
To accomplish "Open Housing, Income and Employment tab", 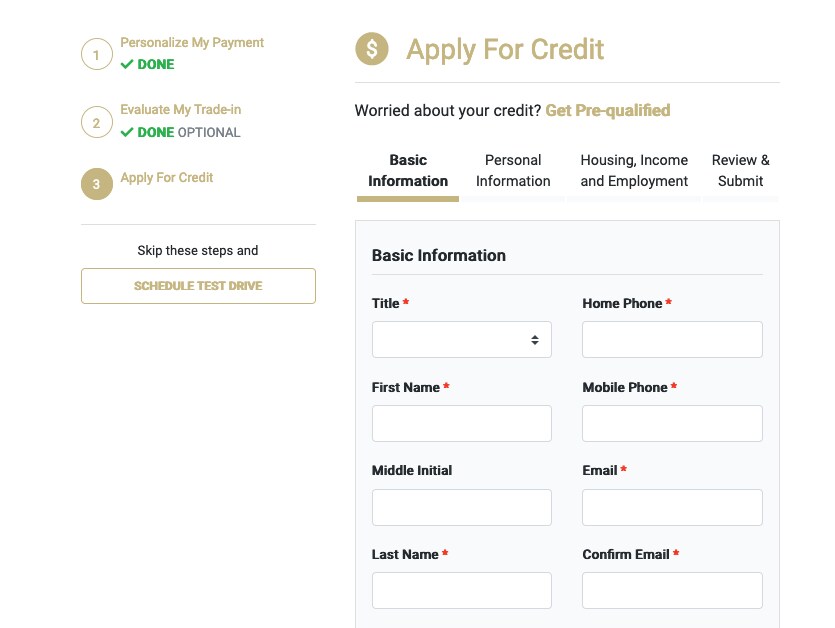I will click(x=634, y=170).
